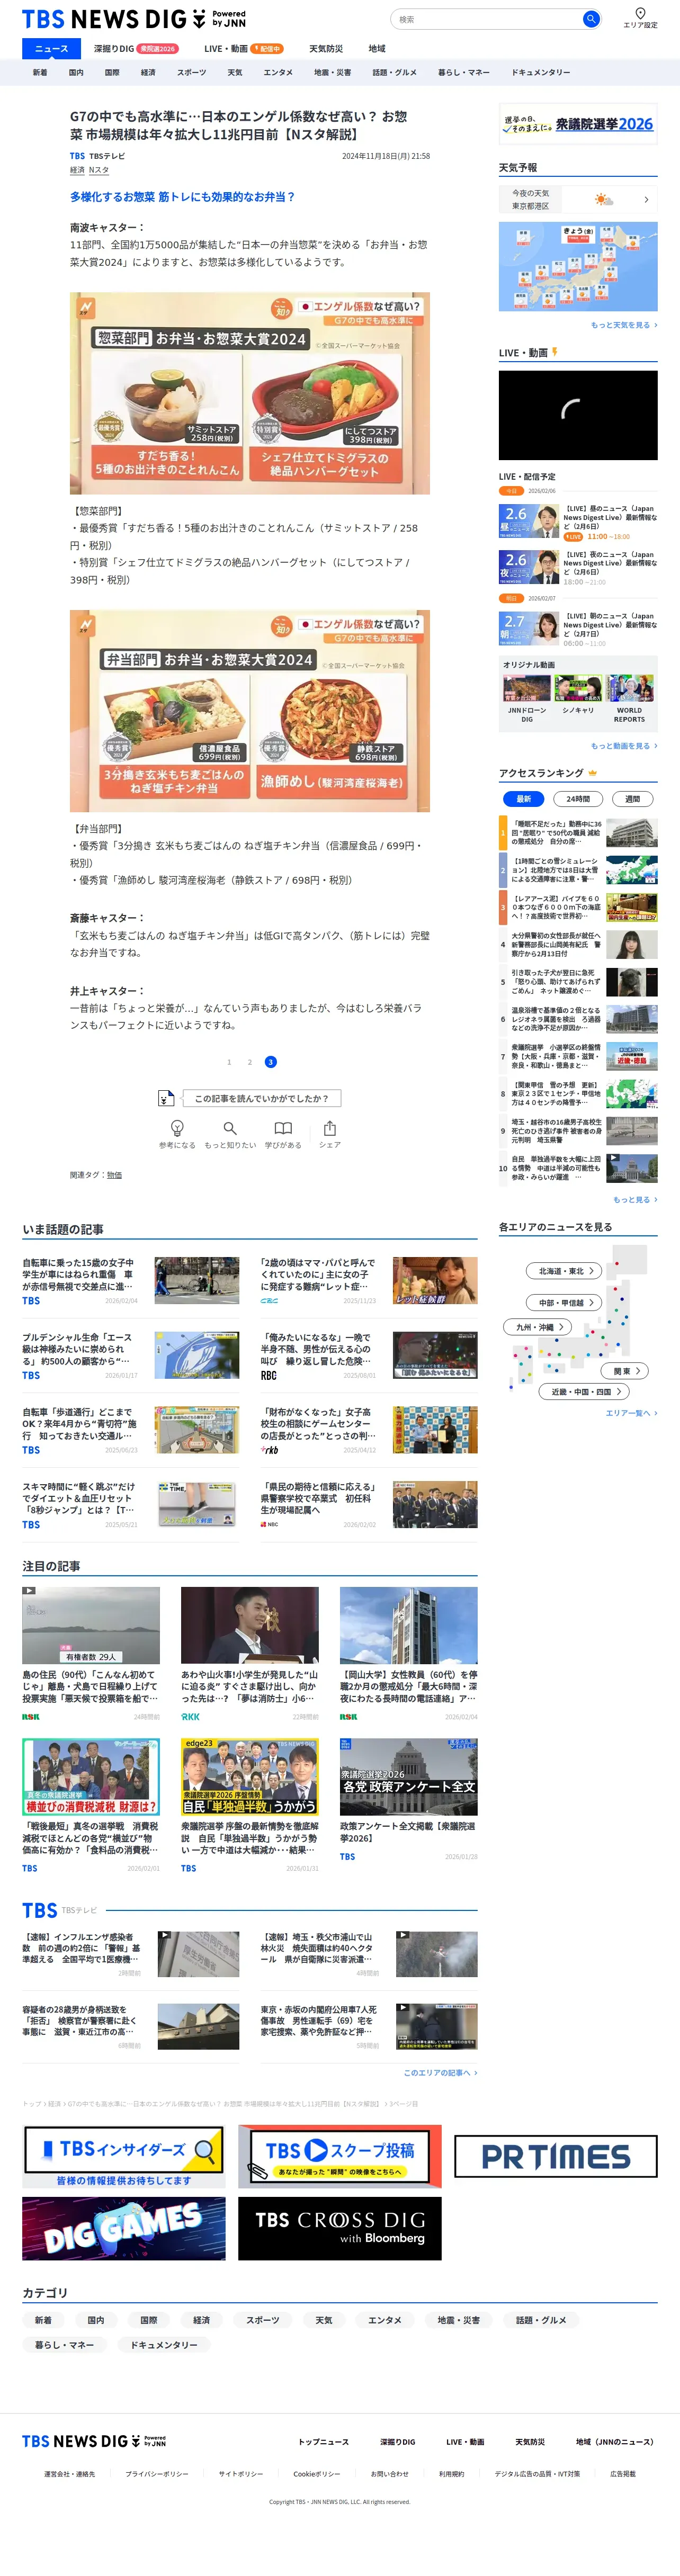Open the エリア設定 location pin
680x2576 pixels.
[x=640, y=18]
